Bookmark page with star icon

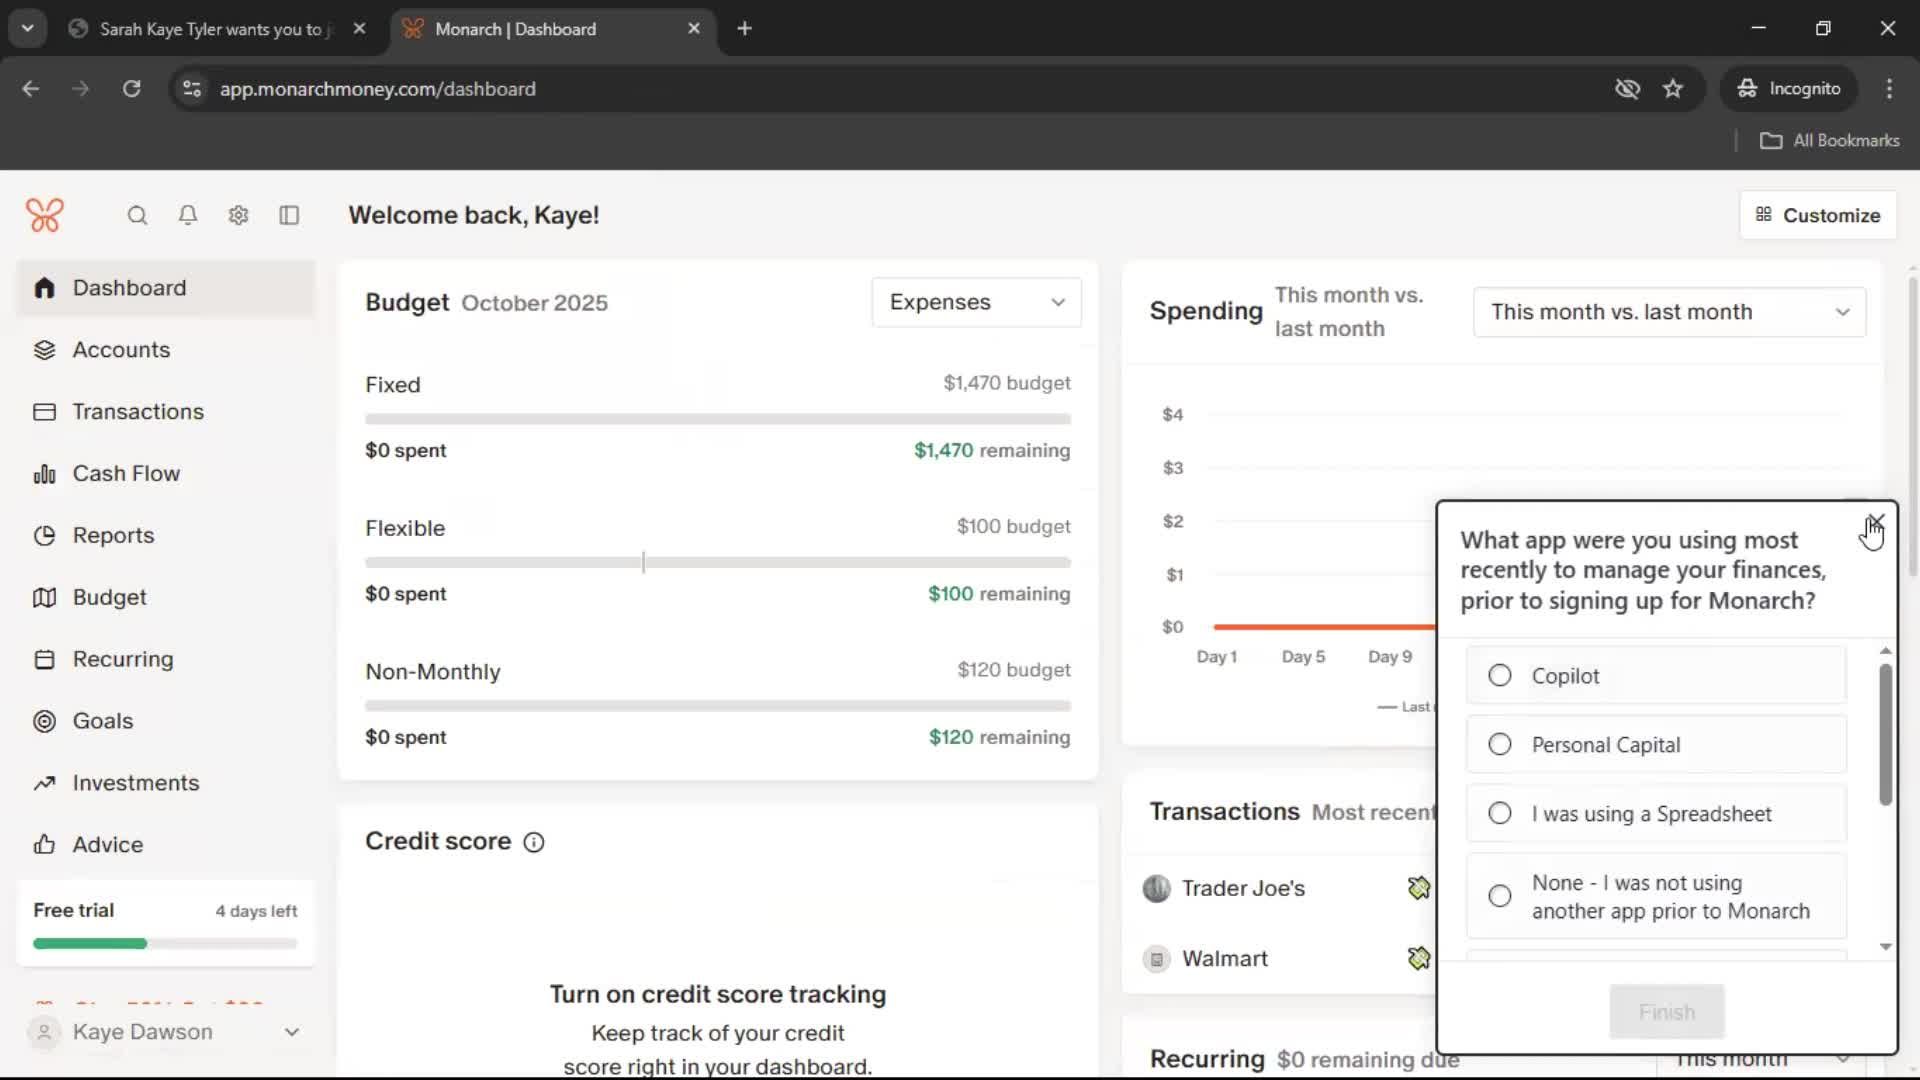(1672, 88)
